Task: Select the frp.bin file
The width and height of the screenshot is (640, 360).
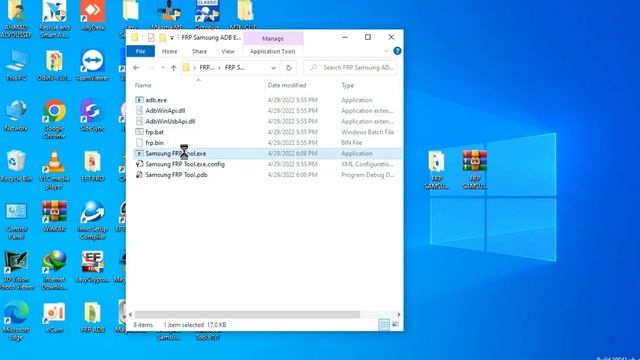Action: [154, 143]
